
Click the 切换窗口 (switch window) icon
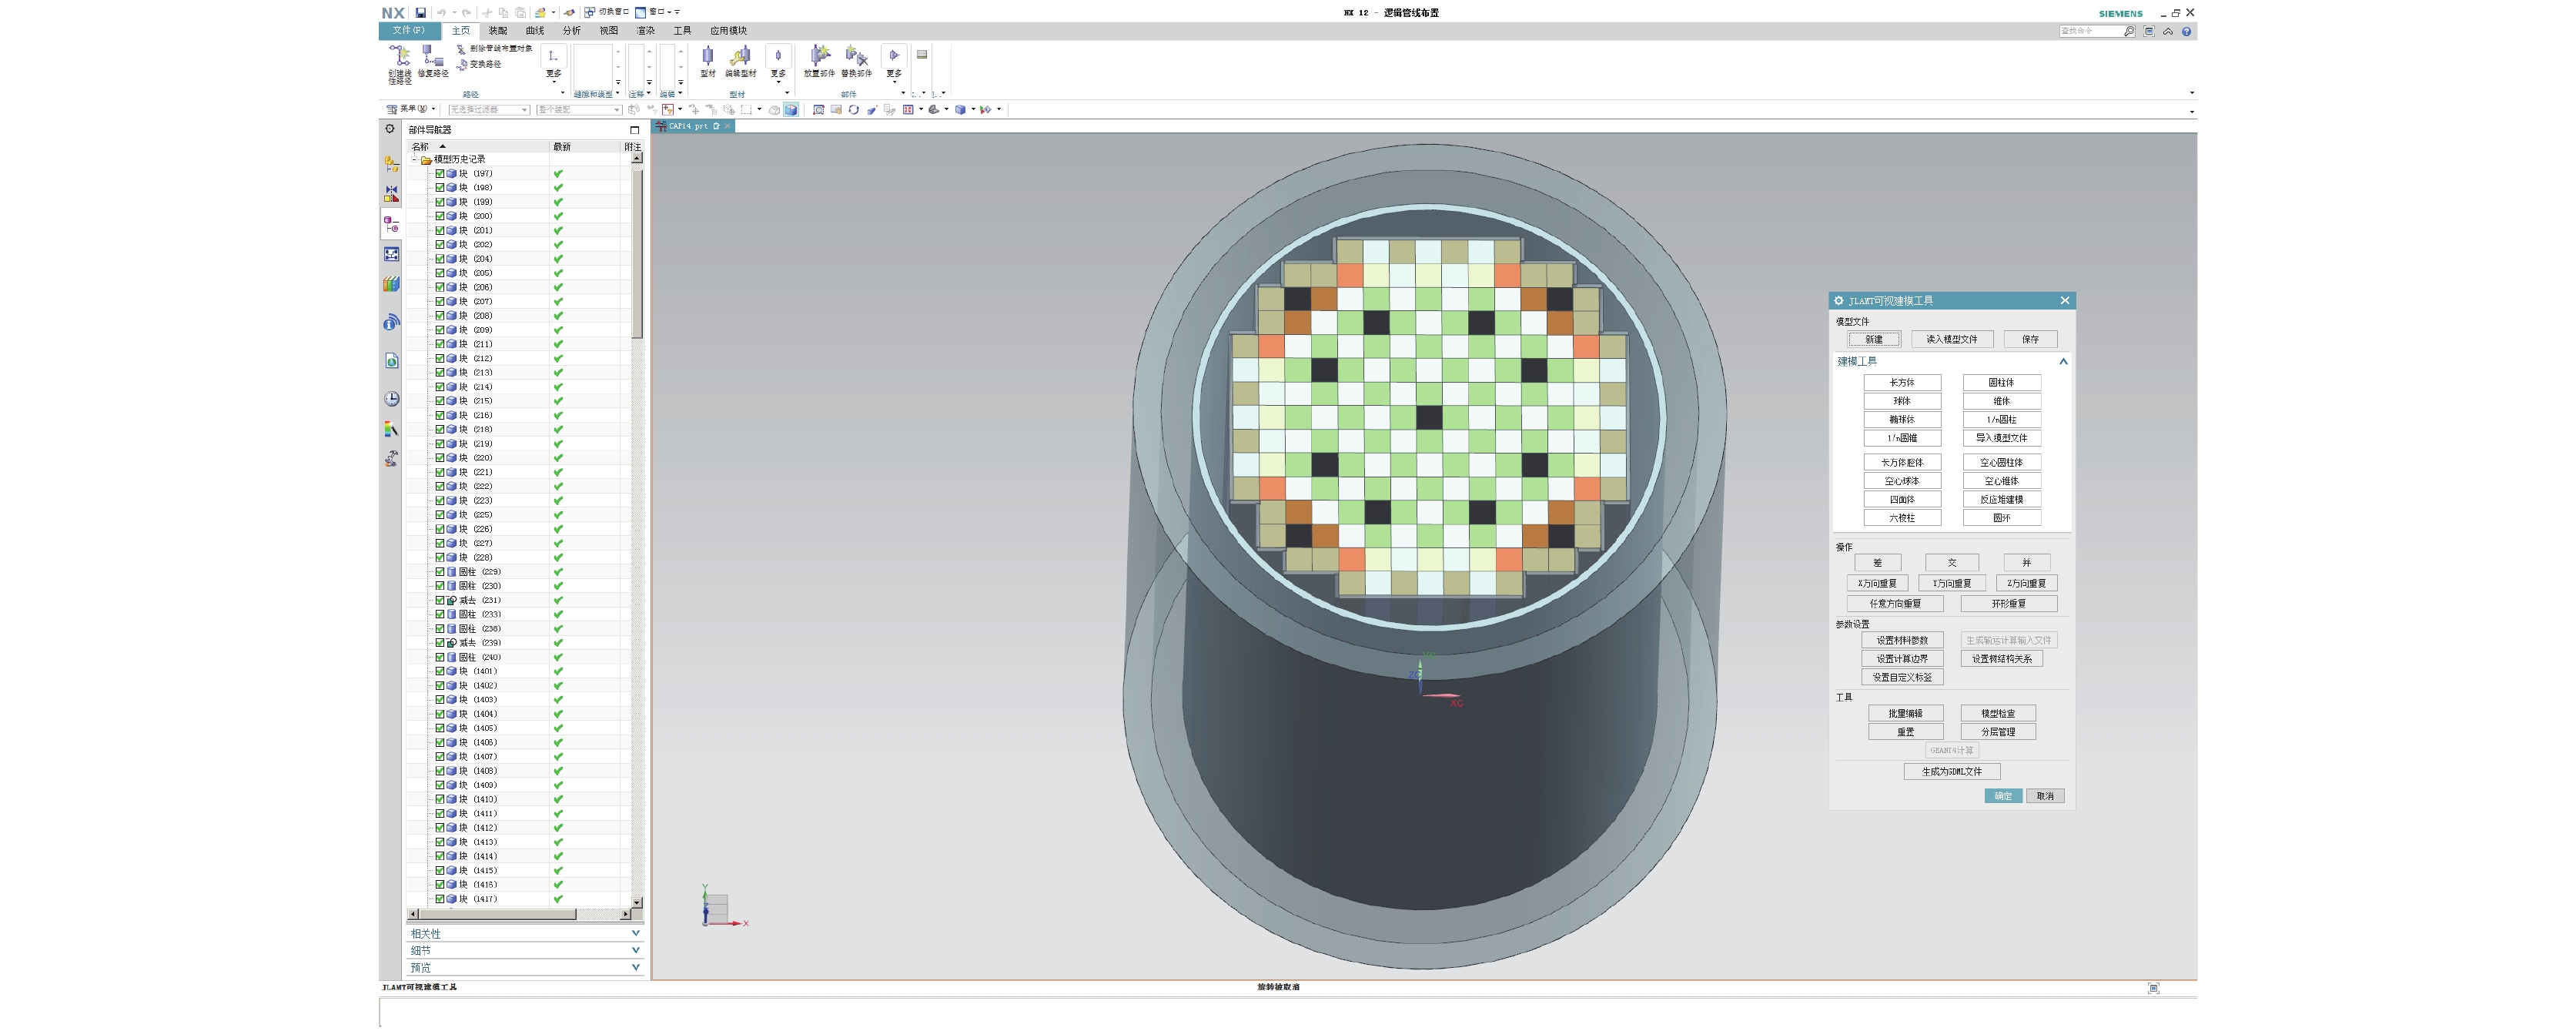click(606, 12)
